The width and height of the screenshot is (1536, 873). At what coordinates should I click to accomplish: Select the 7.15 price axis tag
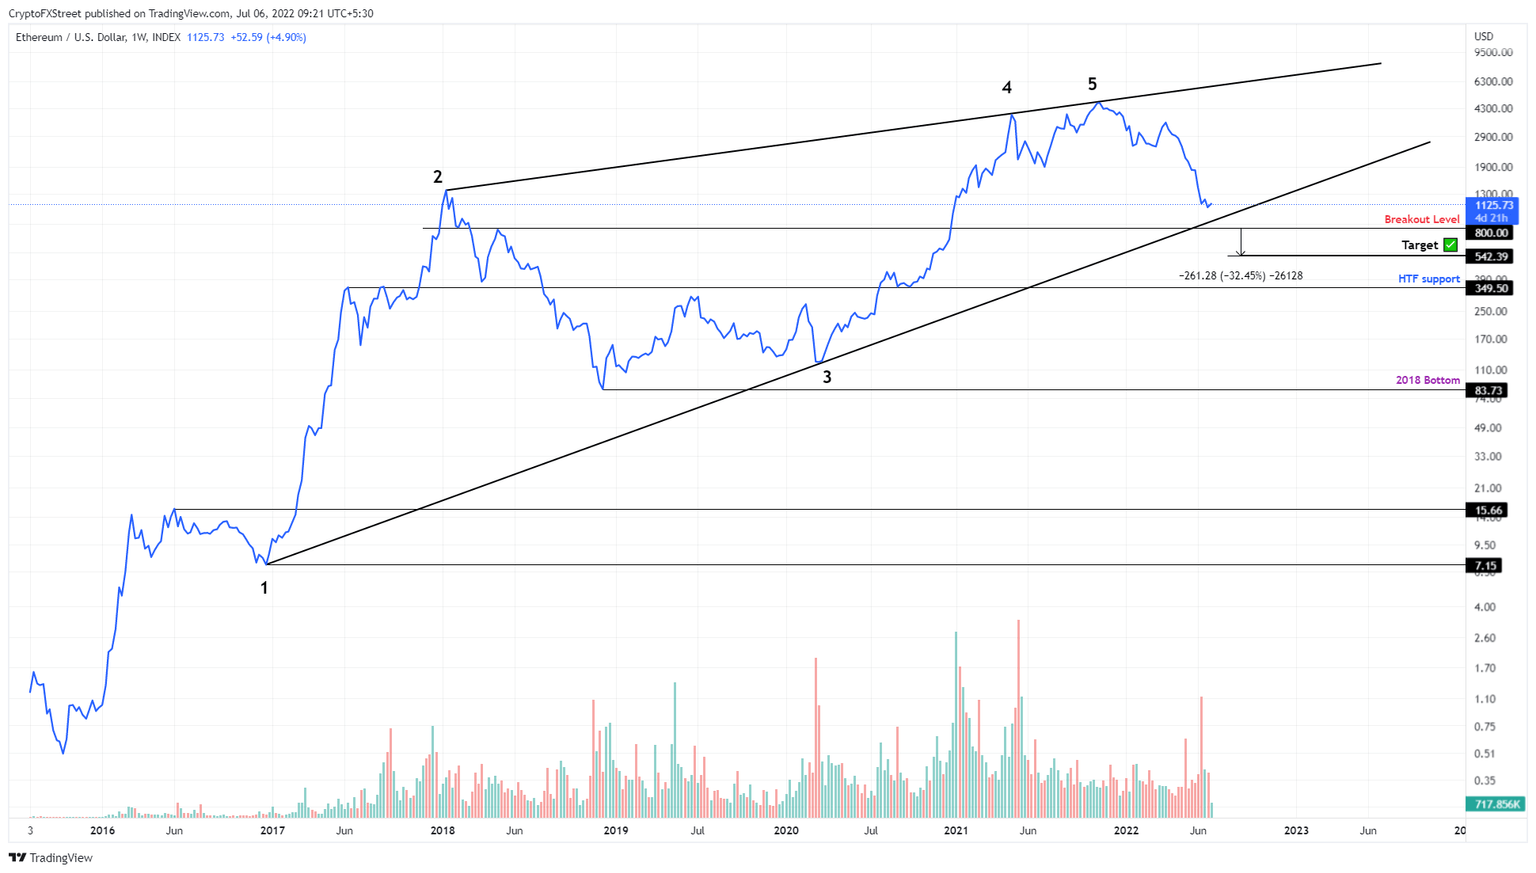pyautogui.click(x=1485, y=566)
